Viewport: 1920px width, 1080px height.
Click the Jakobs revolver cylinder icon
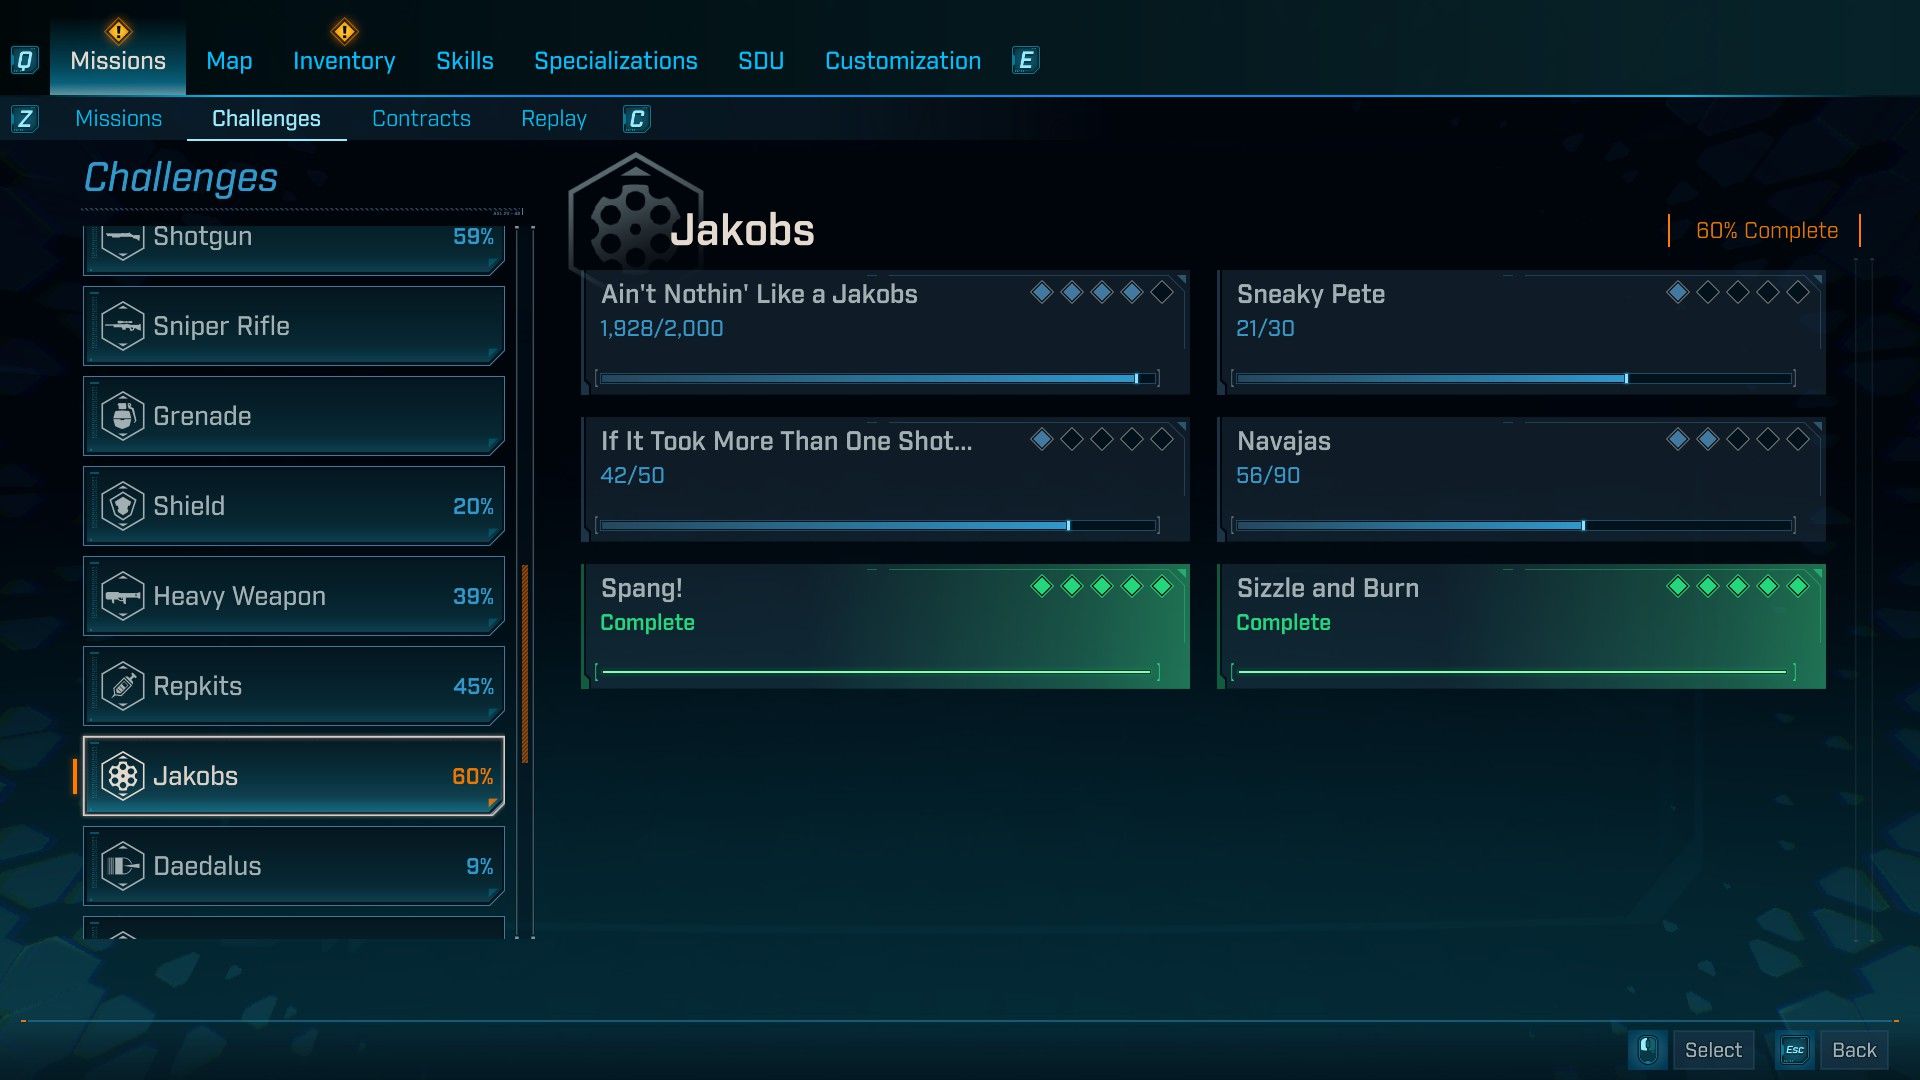[x=123, y=776]
